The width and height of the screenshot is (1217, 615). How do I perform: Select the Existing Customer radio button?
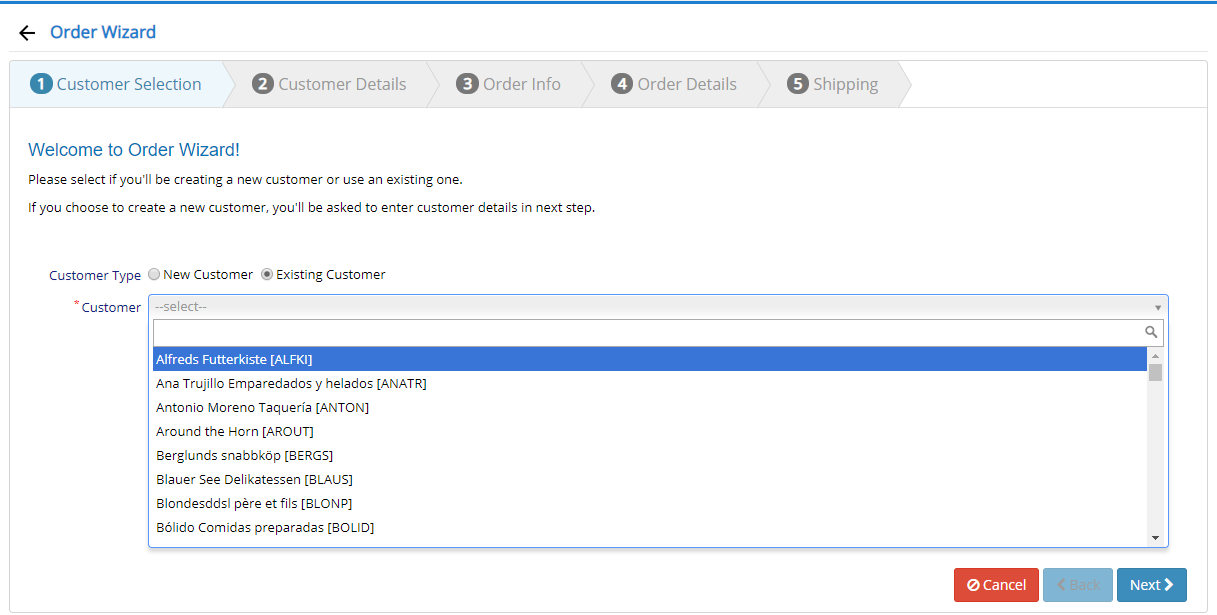pos(267,274)
